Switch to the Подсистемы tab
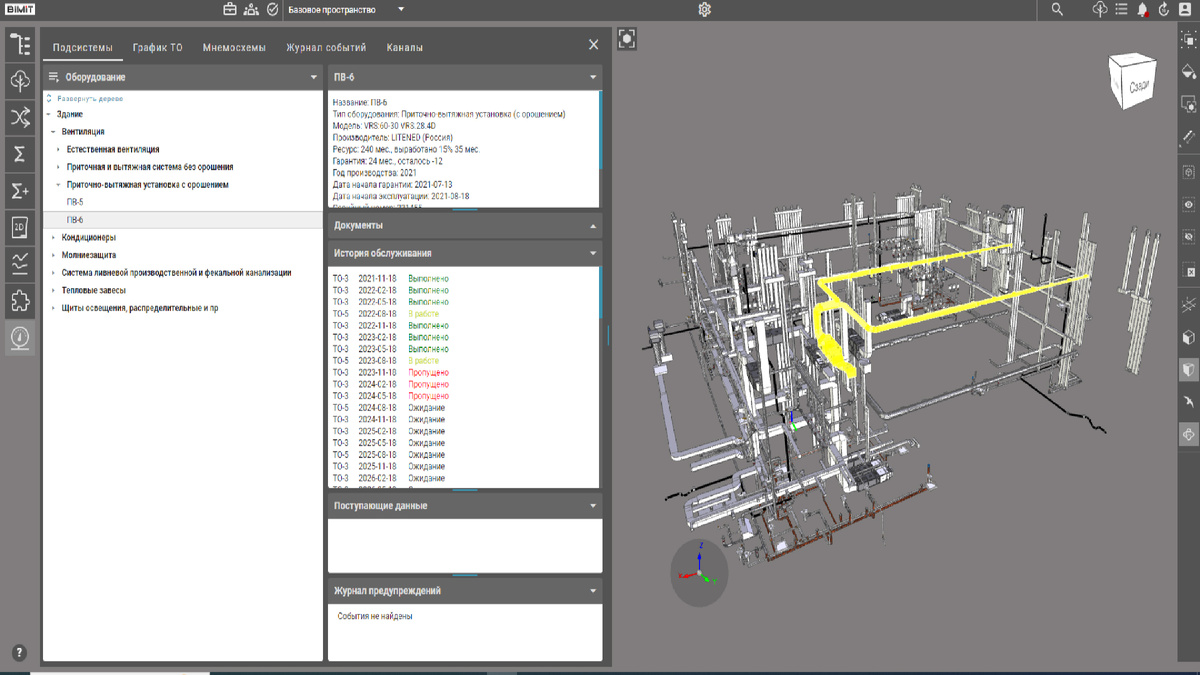The width and height of the screenshot is (1200, 675). 83,47
